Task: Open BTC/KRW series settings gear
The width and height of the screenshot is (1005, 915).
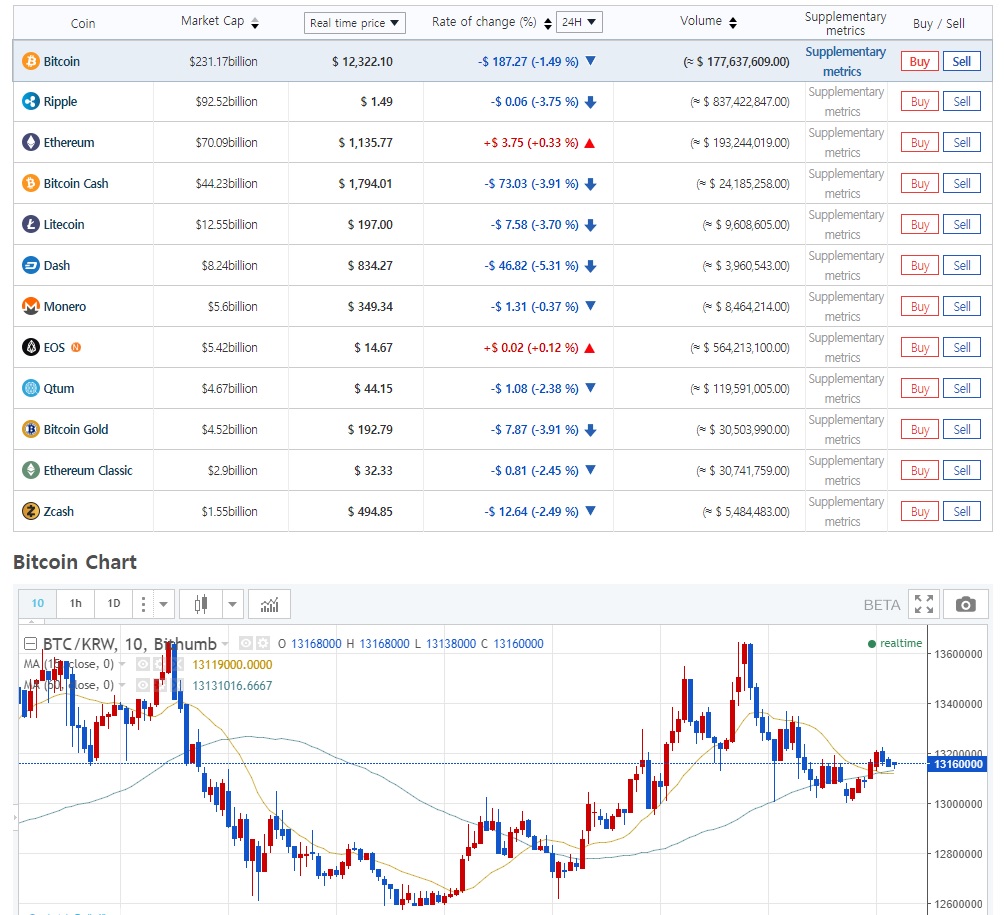Action: pos(263,643)
